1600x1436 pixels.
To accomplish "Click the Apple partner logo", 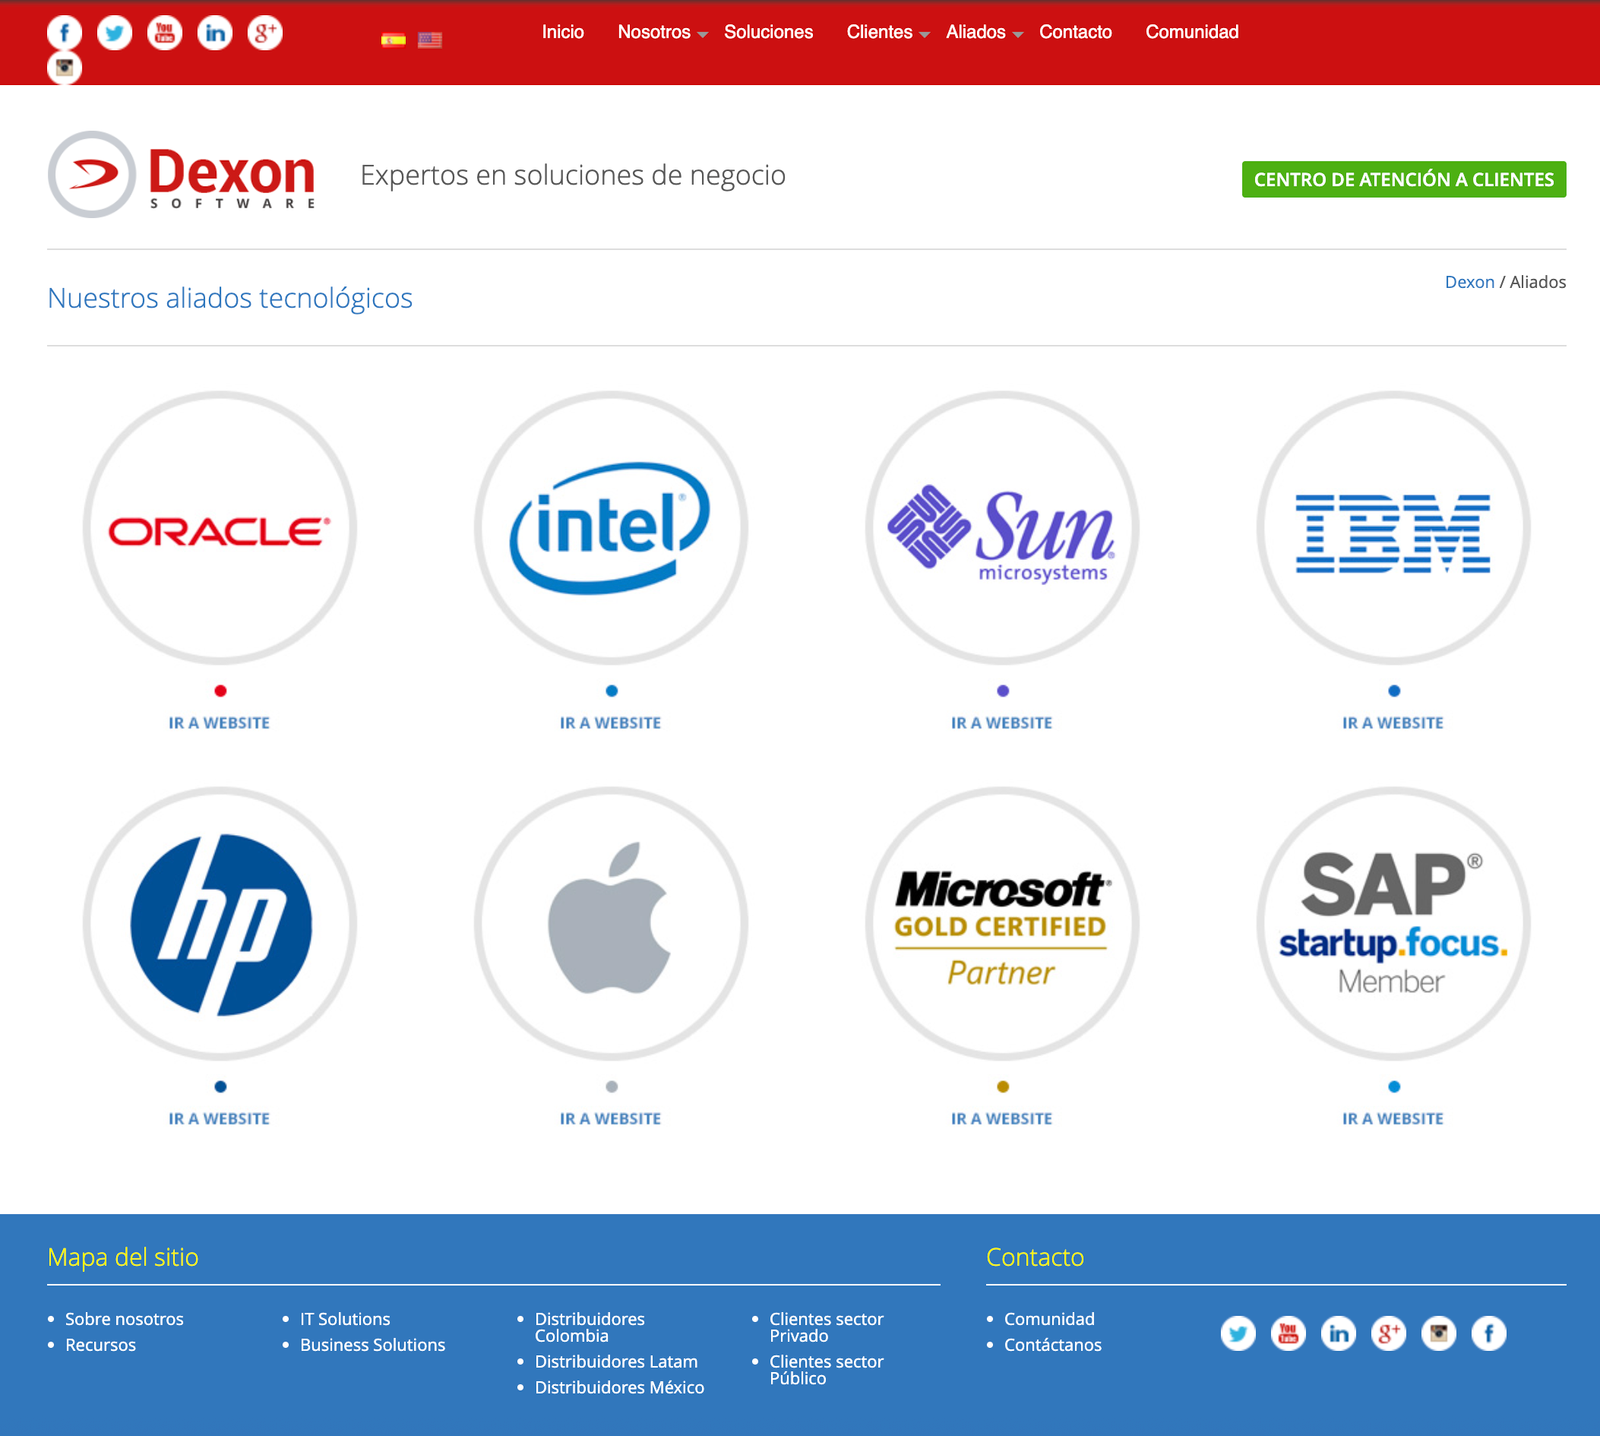I will (611, 924).
